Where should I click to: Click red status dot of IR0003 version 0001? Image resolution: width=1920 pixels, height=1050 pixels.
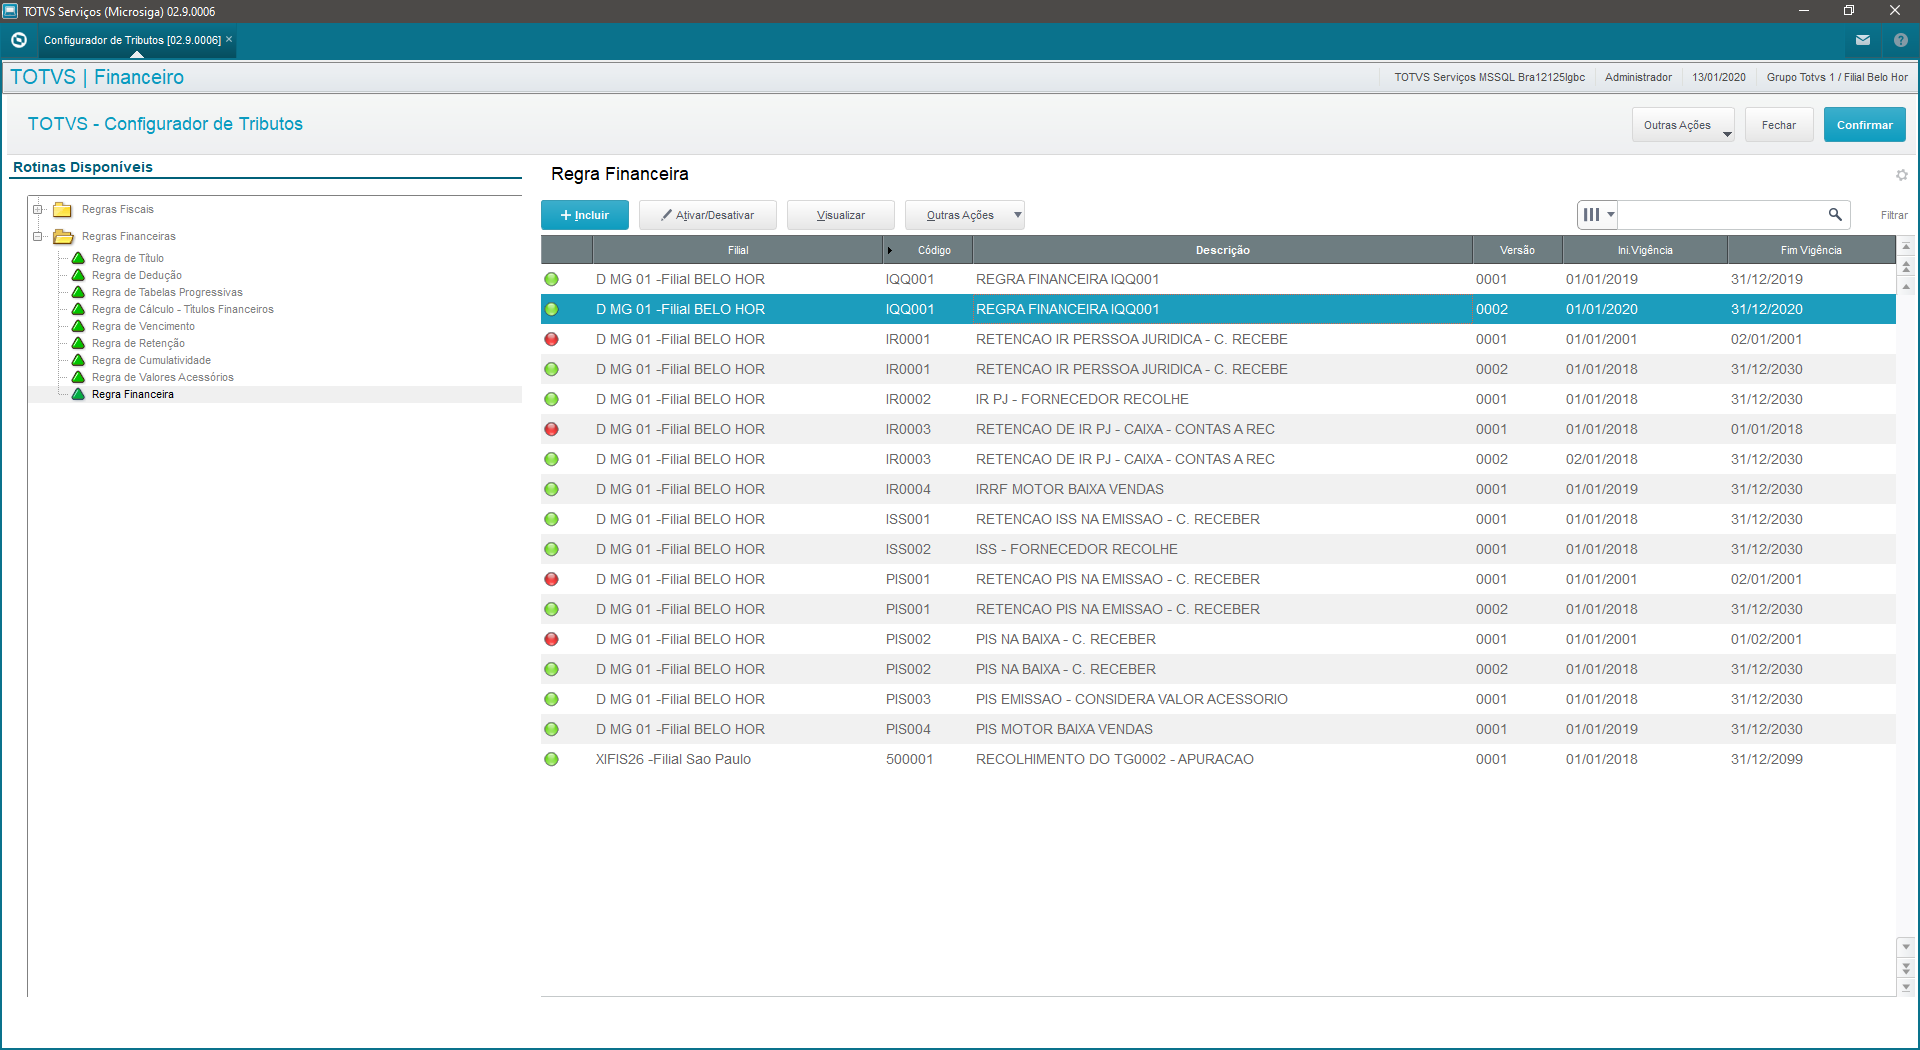click(x=551, y=429)
